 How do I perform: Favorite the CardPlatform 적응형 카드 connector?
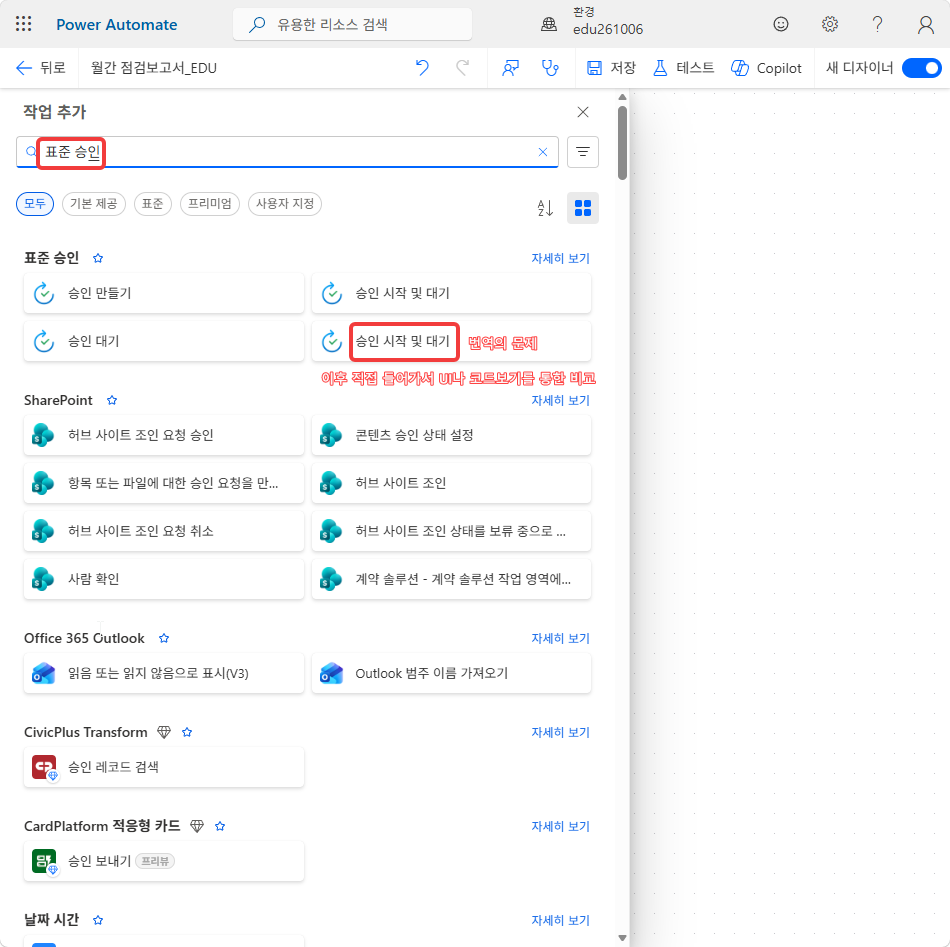pos(221,826)
